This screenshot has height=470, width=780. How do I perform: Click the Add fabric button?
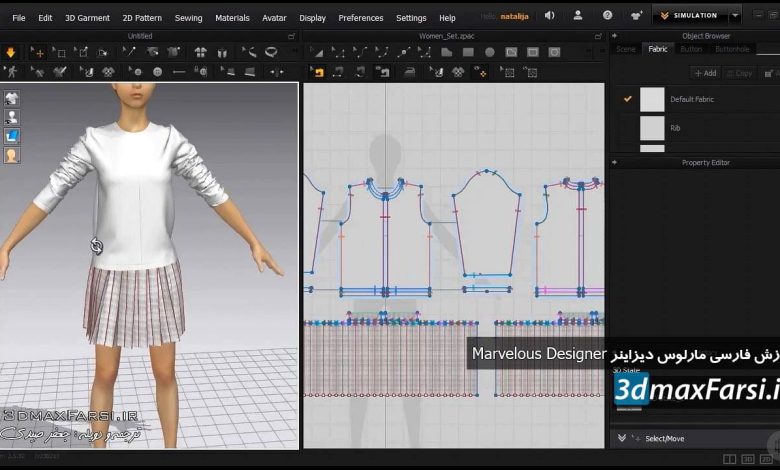click(706, 73)
